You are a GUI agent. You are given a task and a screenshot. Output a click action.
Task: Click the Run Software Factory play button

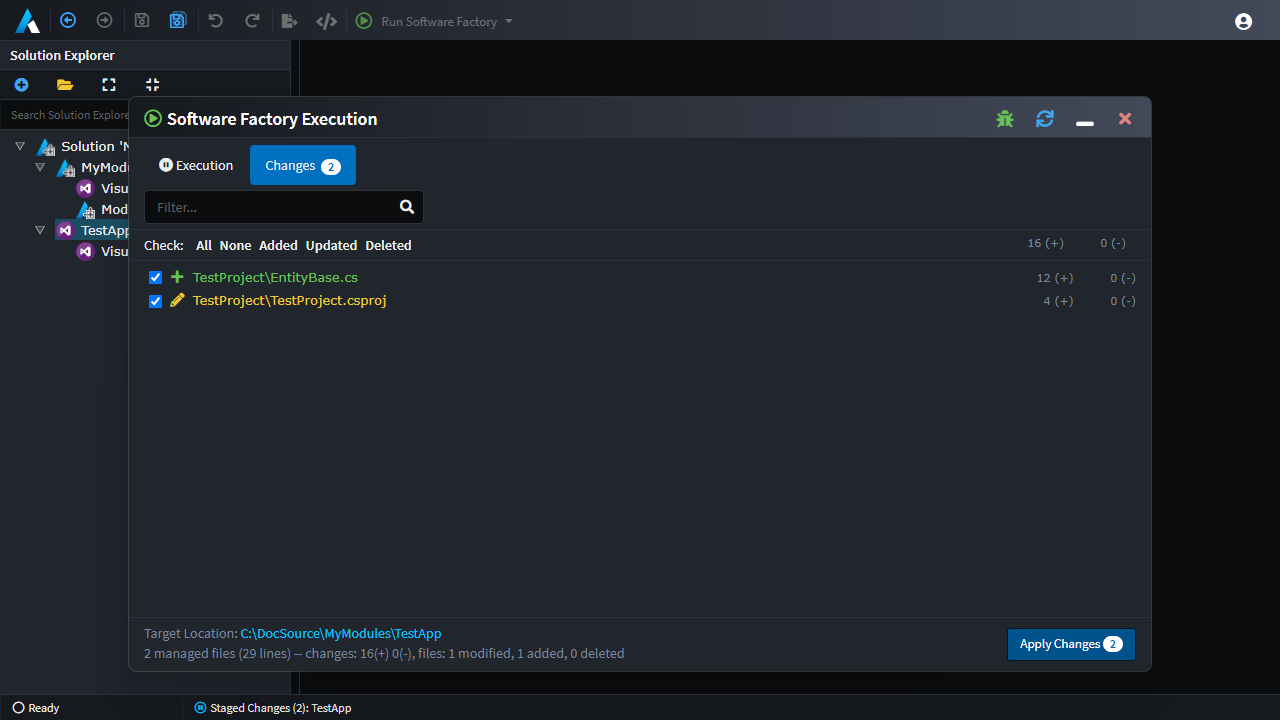[x=364, y=20]
